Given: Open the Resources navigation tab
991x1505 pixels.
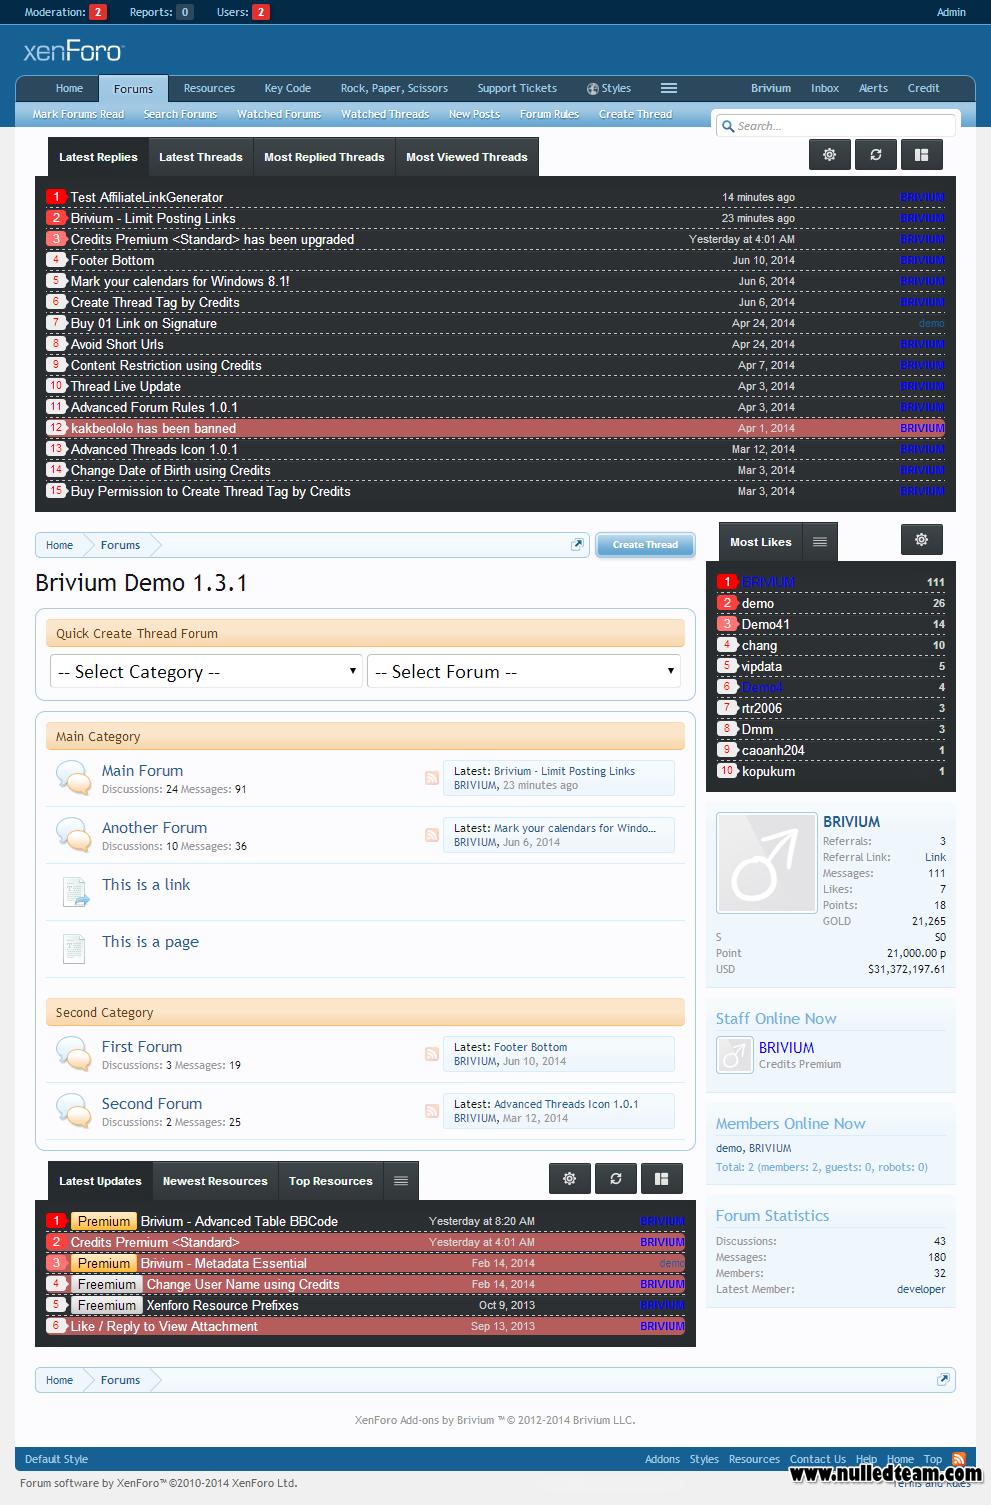Looking at the screenshot, I should [209, 88].
